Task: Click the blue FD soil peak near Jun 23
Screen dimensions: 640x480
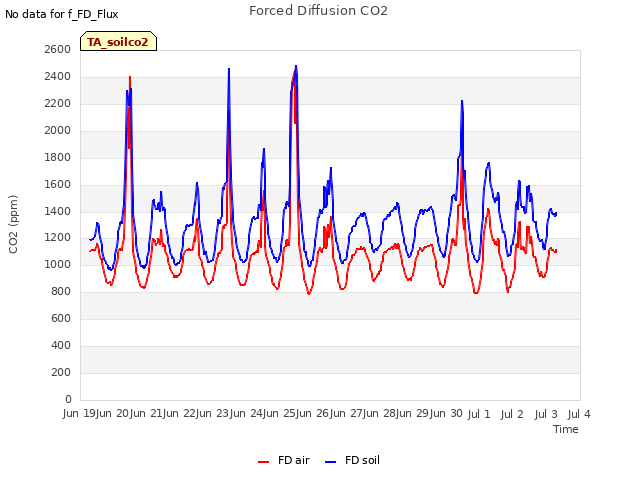Action: (x=229, y=69)
